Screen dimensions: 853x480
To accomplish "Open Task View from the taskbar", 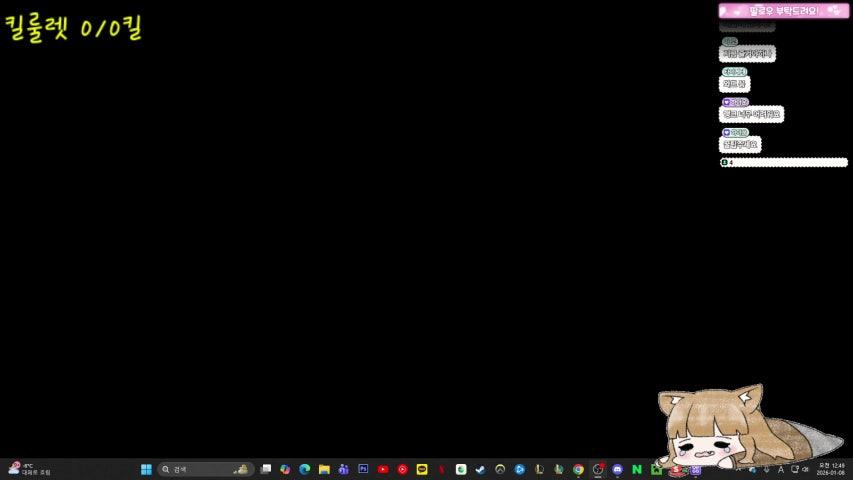I will (266, 469).
